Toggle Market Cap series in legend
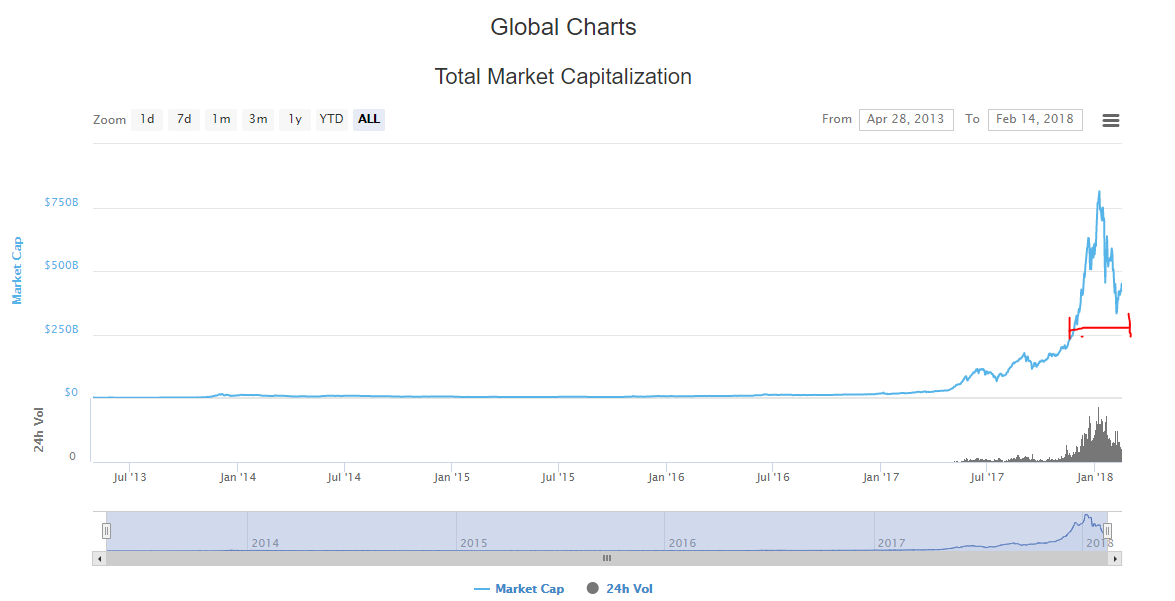The image size is (1175, 601). click(x=529, y=589)
